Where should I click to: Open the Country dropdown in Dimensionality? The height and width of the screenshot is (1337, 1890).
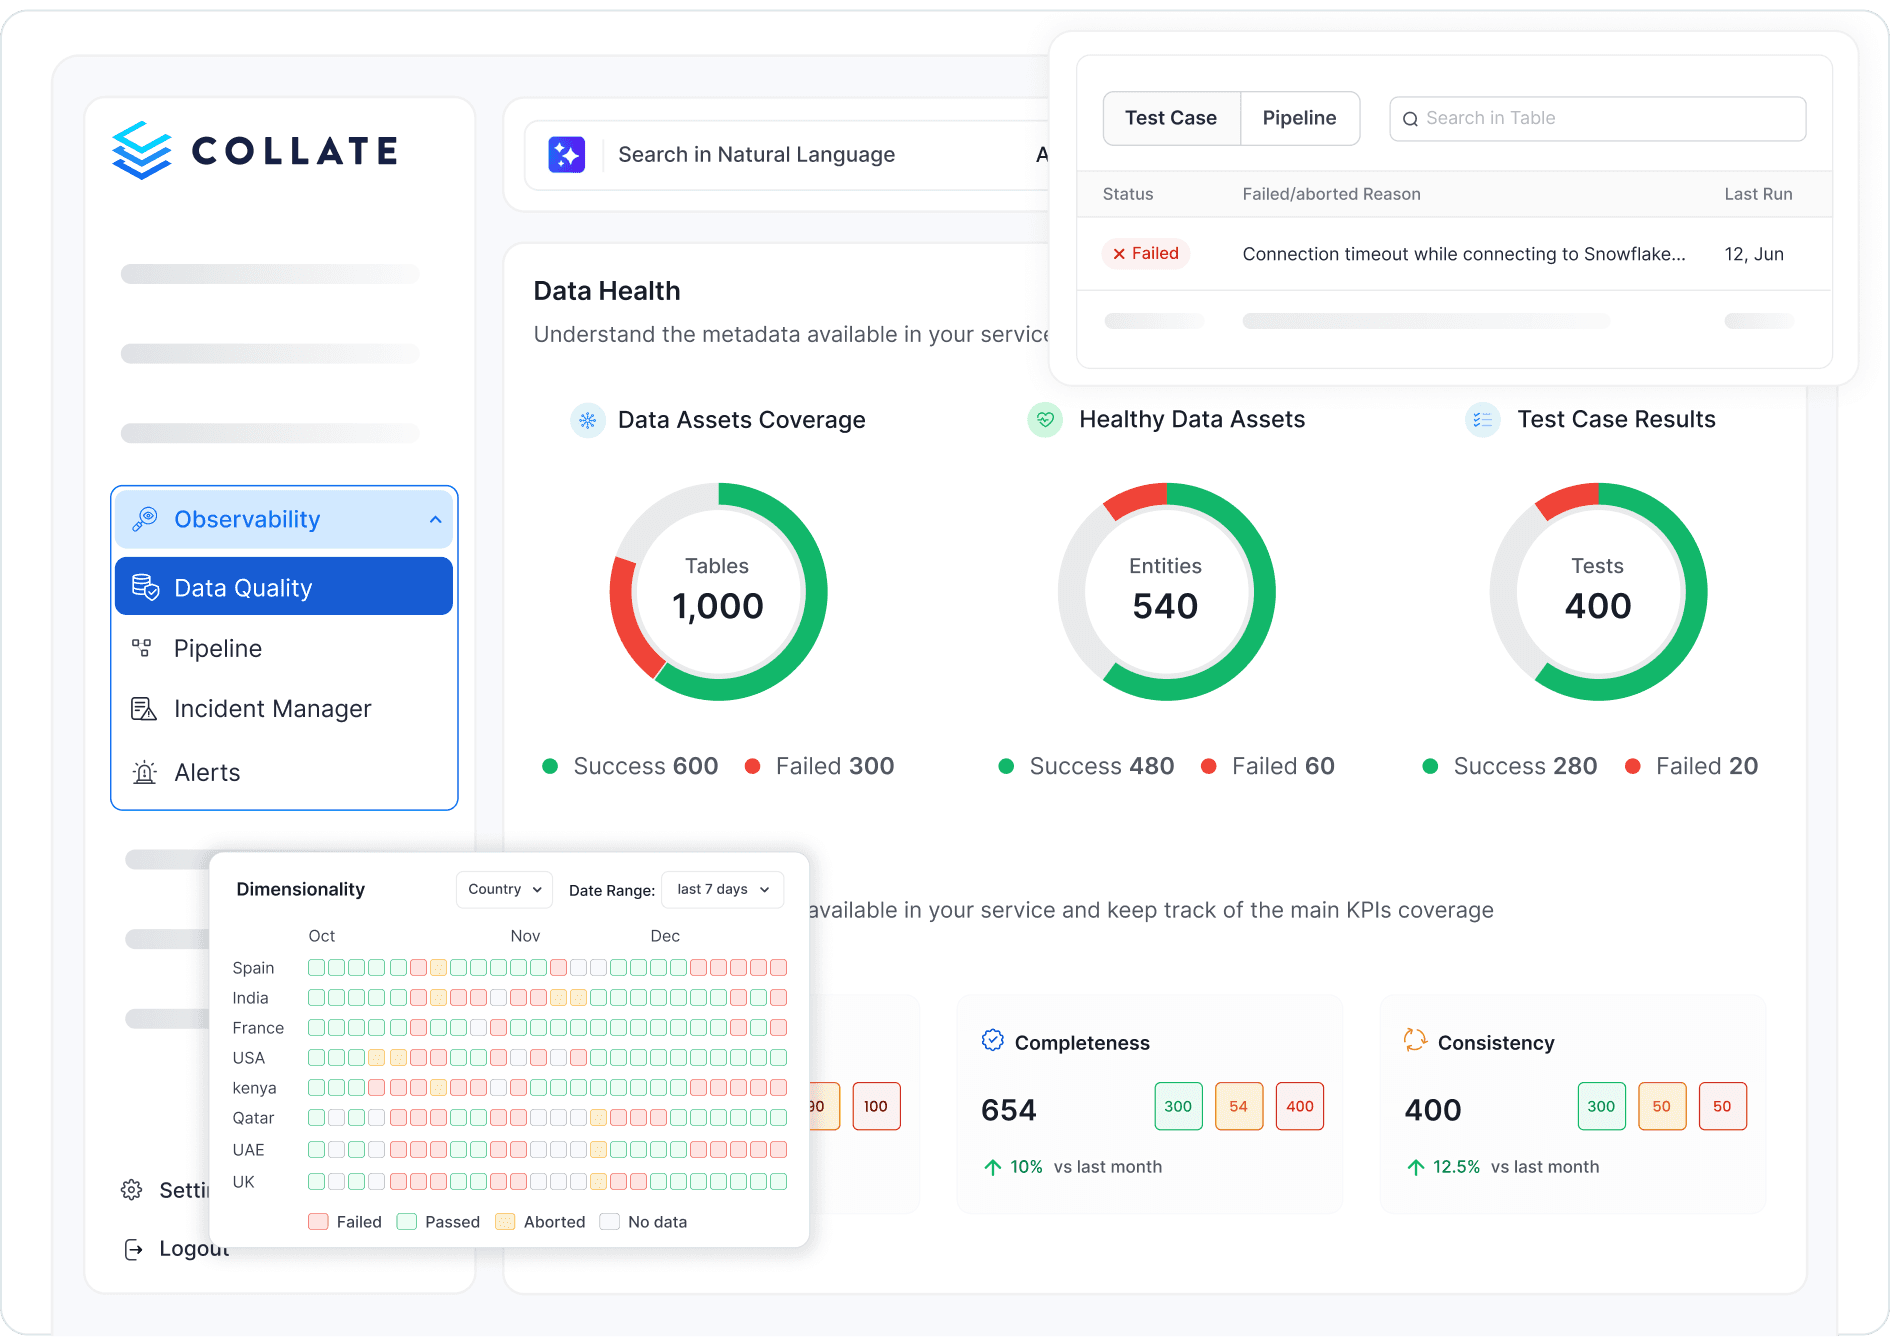(x=504, y=889)
